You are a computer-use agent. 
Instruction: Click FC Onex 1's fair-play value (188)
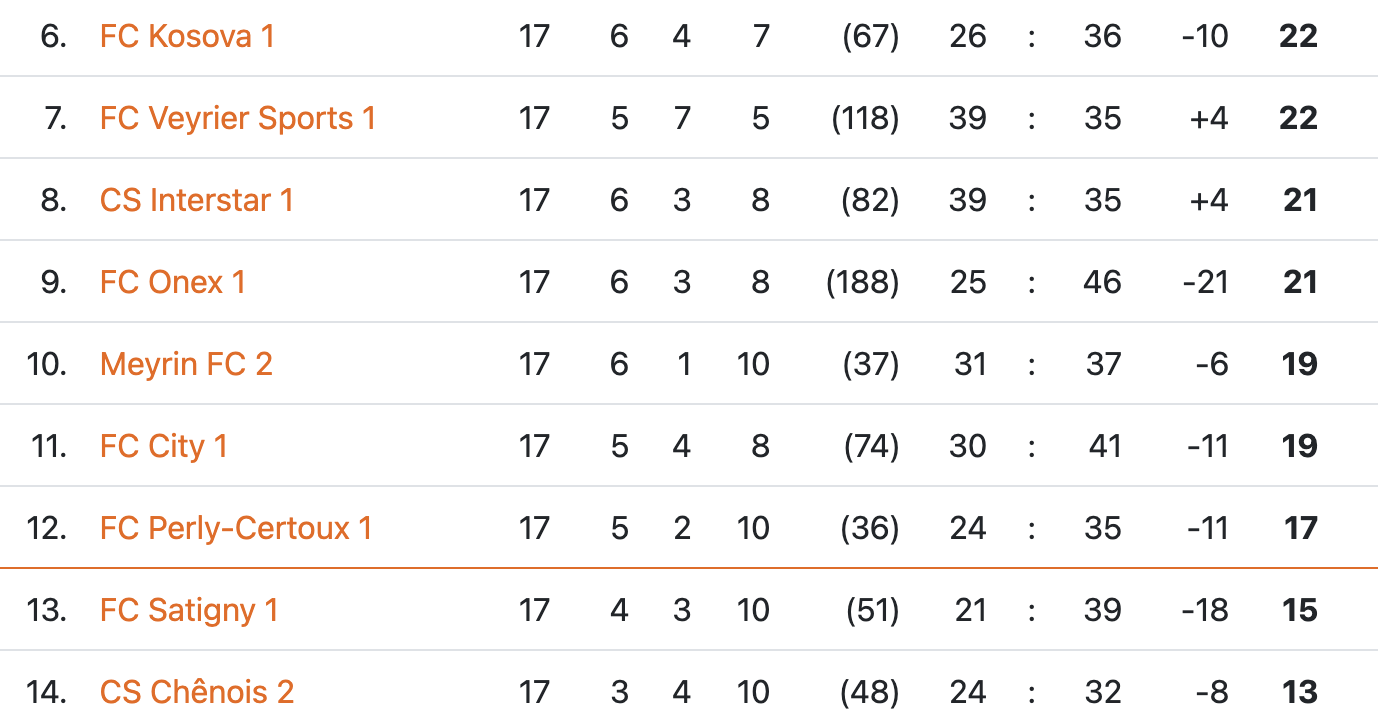863,283
